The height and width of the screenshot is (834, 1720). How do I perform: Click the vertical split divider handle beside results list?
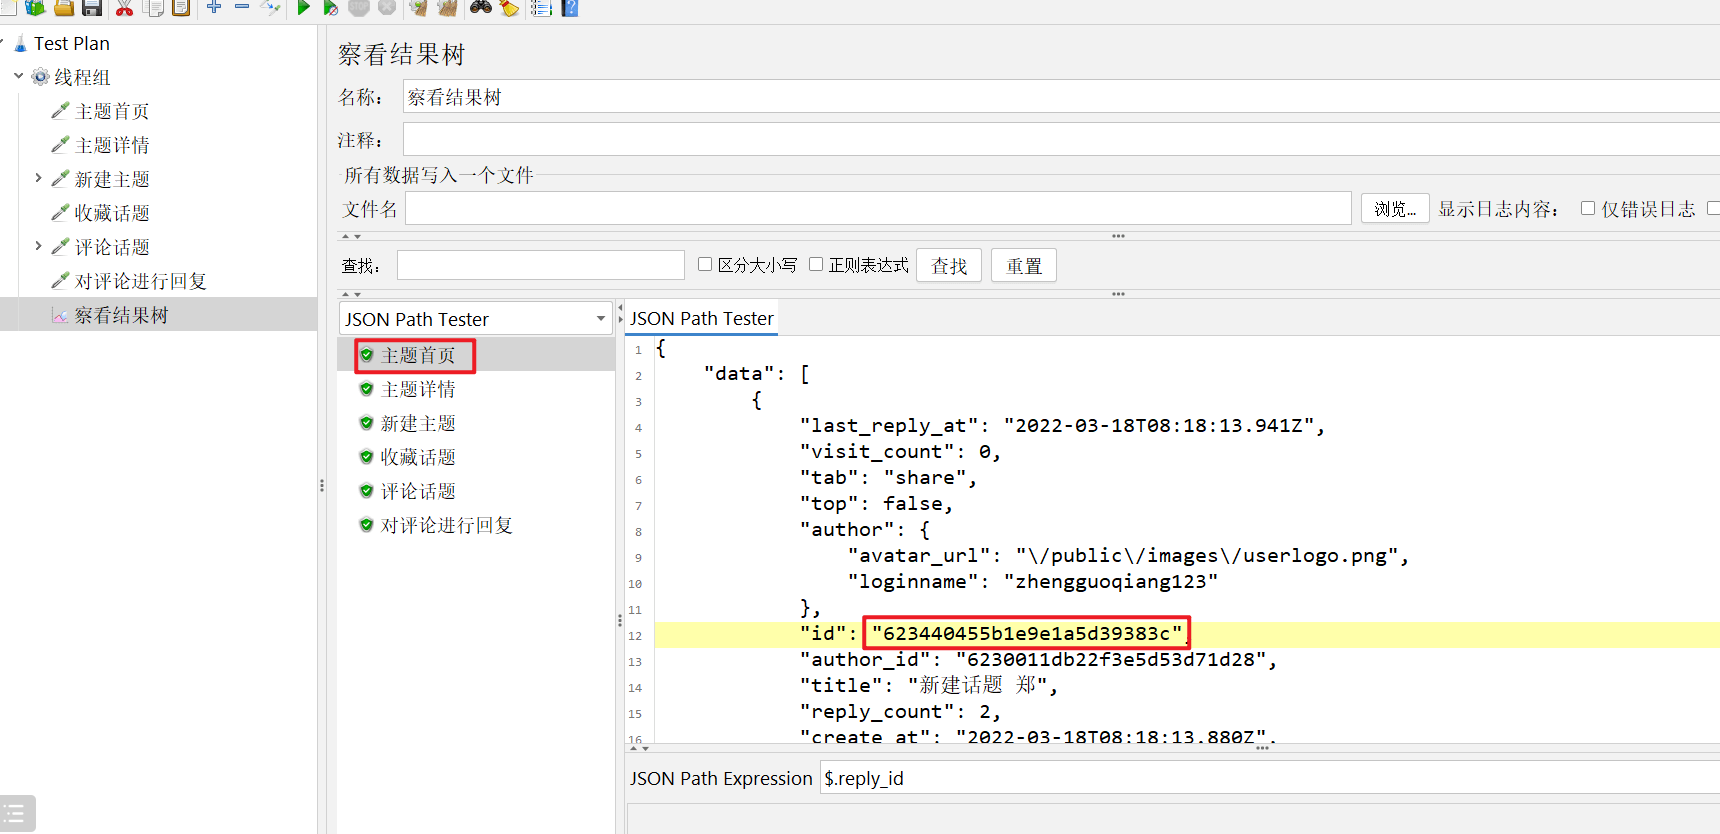619,620
